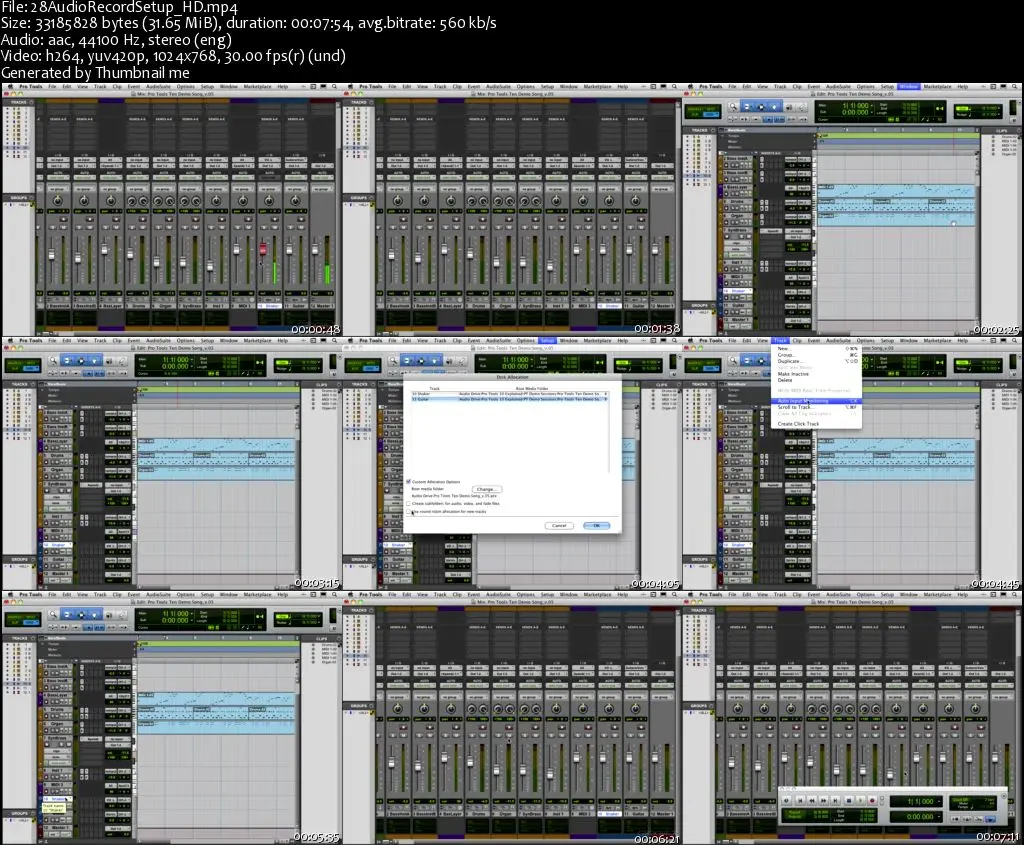Viewport: 1024px width, 845px height.
Task: Select the Zoomer tool in the 00:02:25 frame
Action: pos(733,106)
